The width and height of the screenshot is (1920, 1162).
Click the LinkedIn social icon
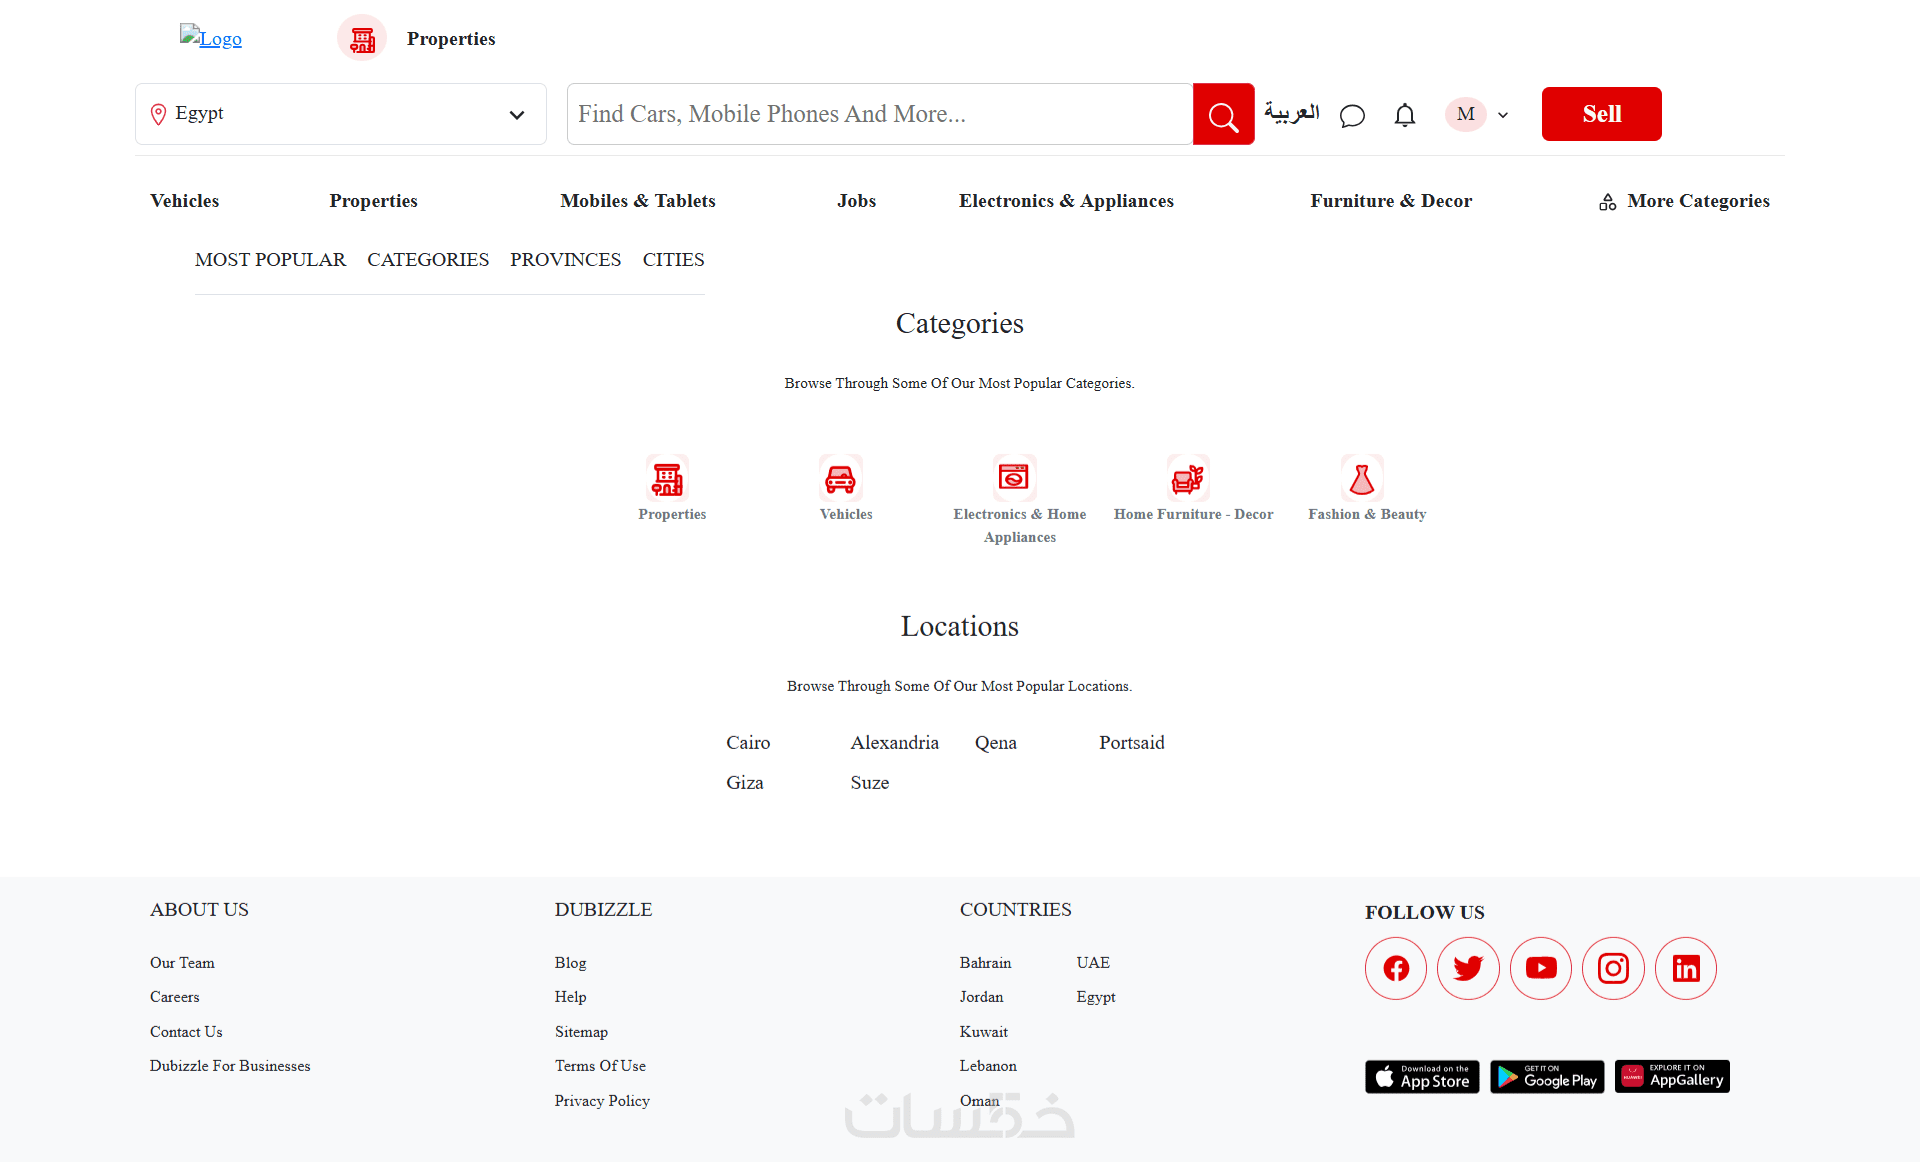[1686, 968]
